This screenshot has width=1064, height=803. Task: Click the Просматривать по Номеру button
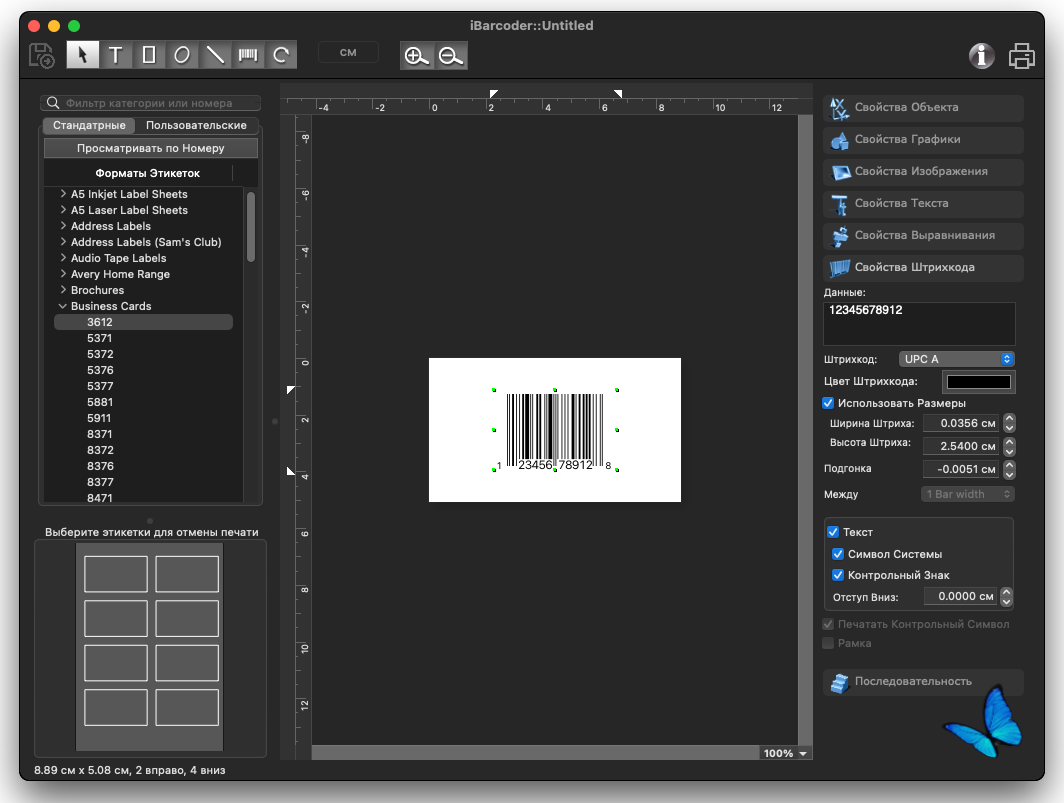coord(149,148)
